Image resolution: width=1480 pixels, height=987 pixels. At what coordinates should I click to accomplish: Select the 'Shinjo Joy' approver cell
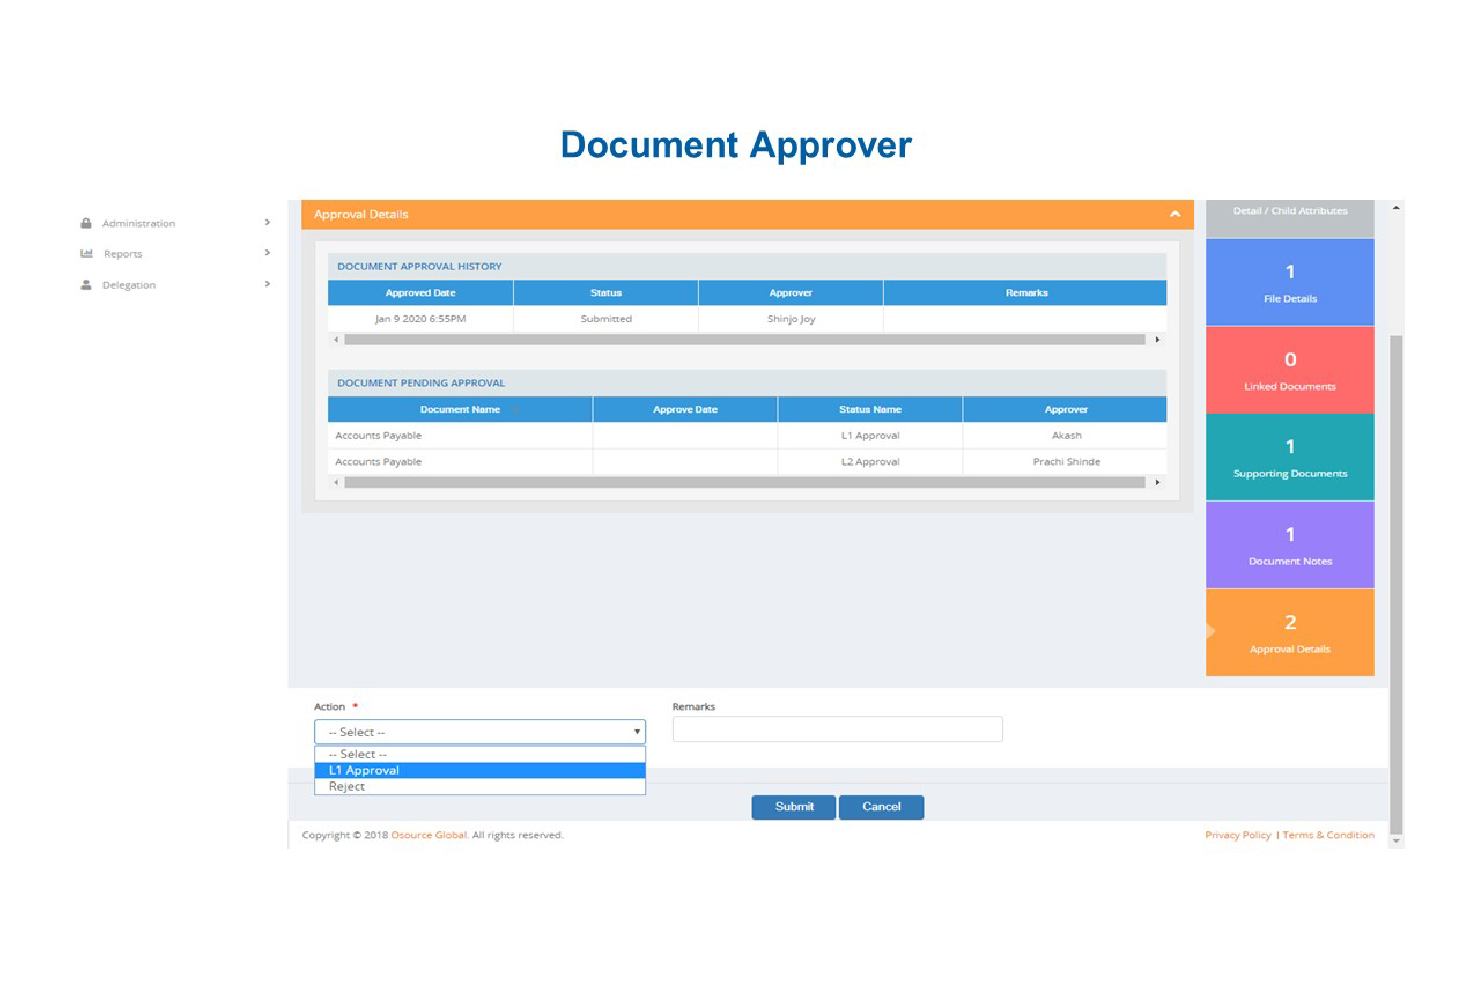[x=791, y=319]
